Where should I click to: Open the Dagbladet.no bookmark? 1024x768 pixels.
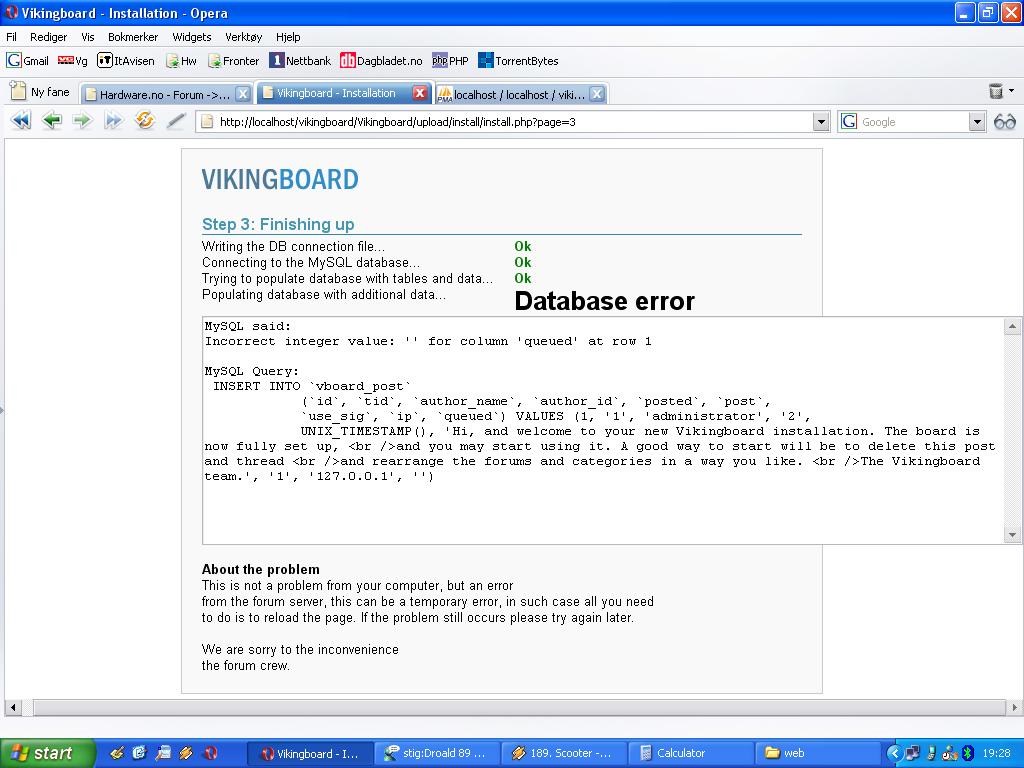coord(381,61)
